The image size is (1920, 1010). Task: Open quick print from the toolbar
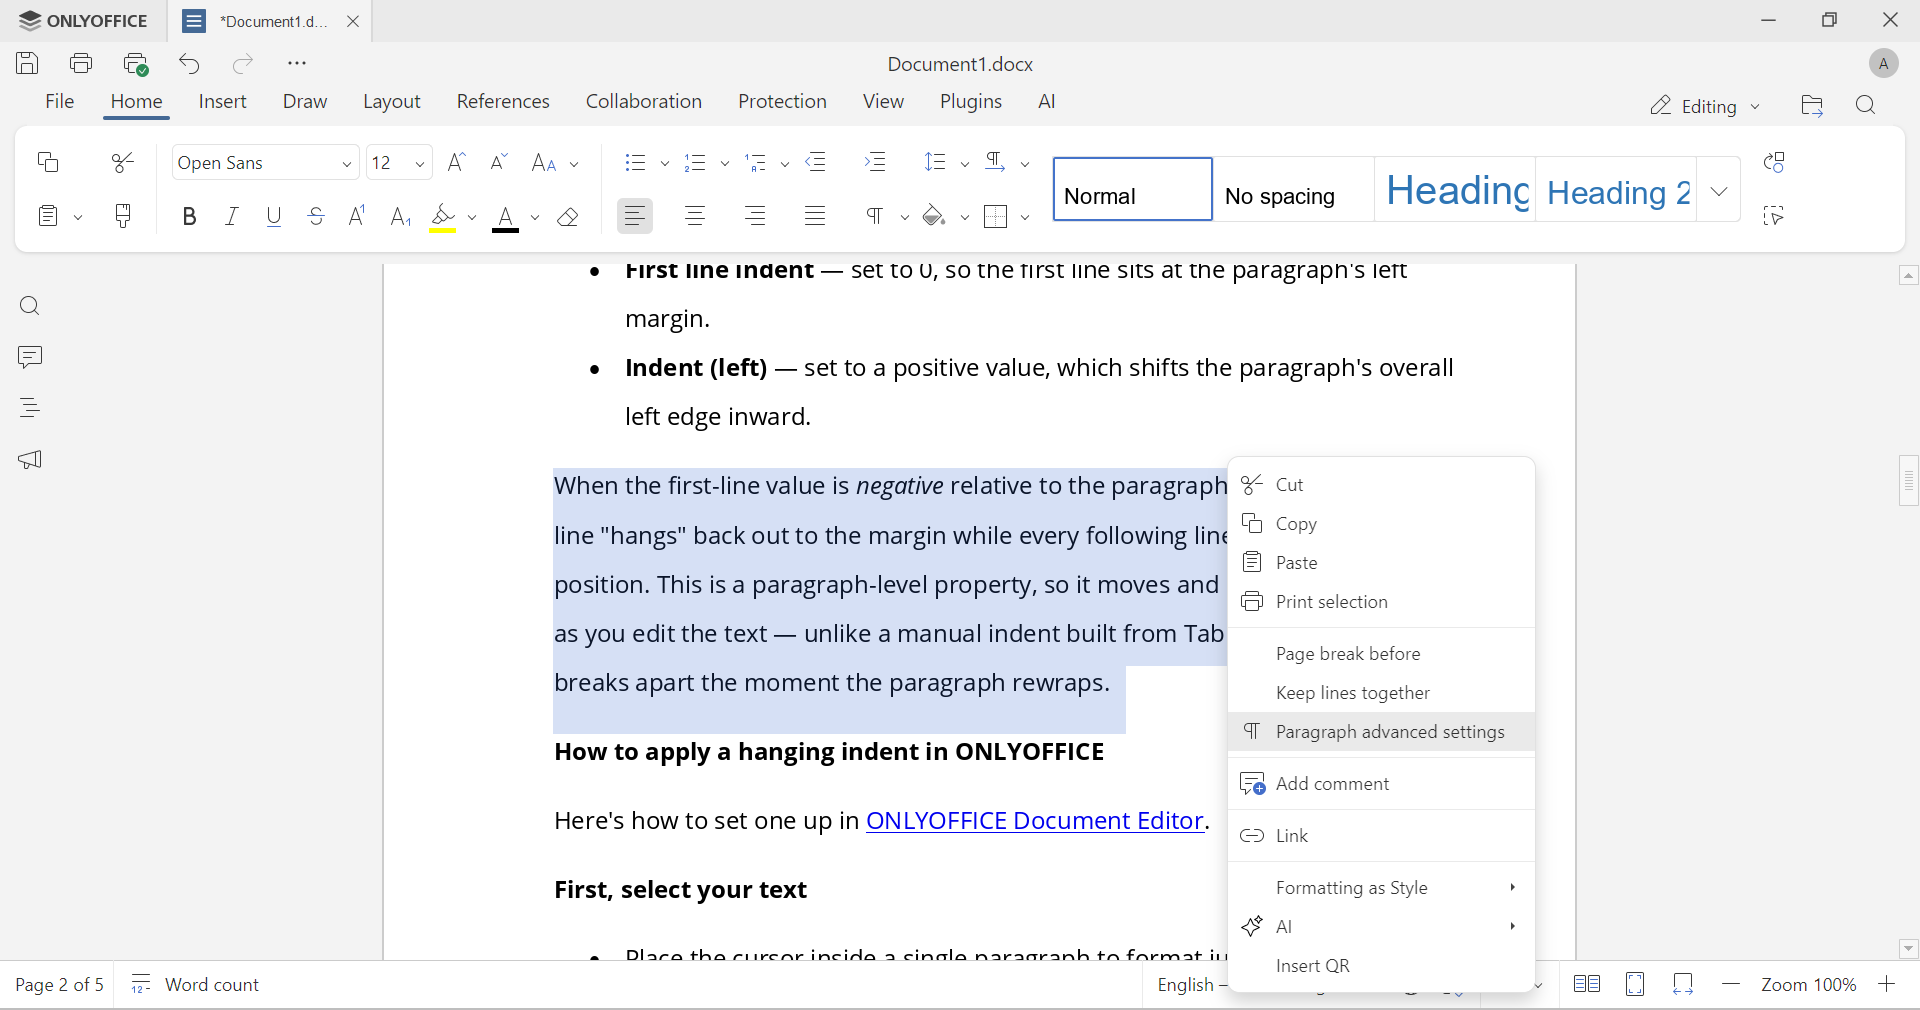[136, 64]
